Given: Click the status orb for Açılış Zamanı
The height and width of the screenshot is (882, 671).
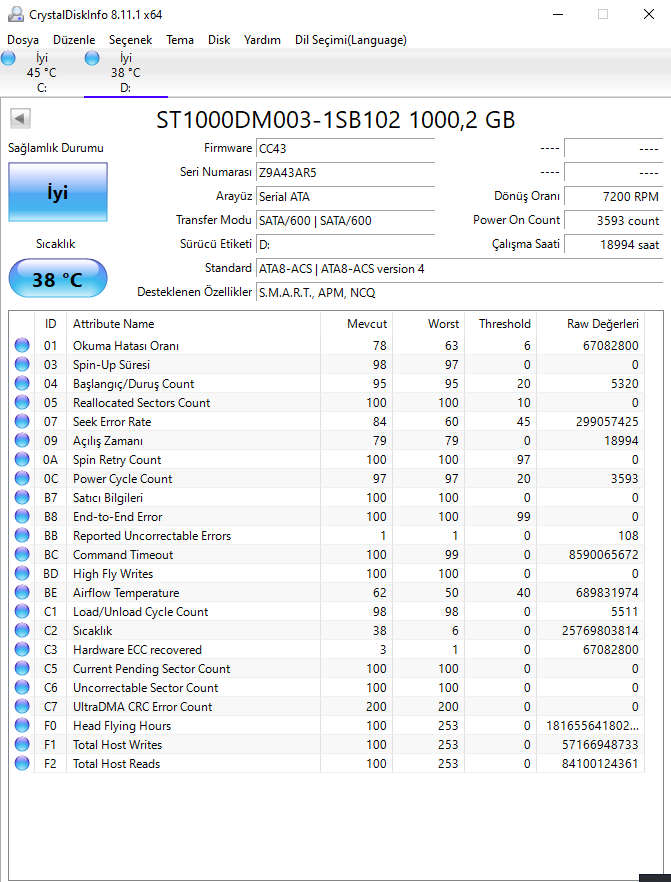Looking at the screenshot, I should 22,440.
